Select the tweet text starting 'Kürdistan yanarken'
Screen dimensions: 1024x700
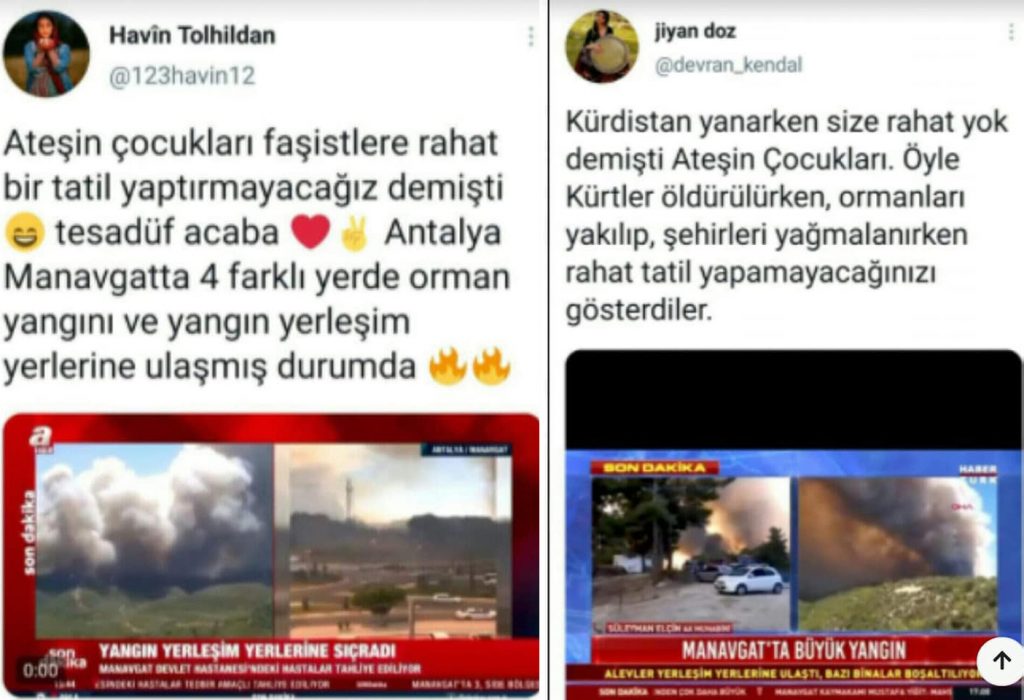point(786,215)
